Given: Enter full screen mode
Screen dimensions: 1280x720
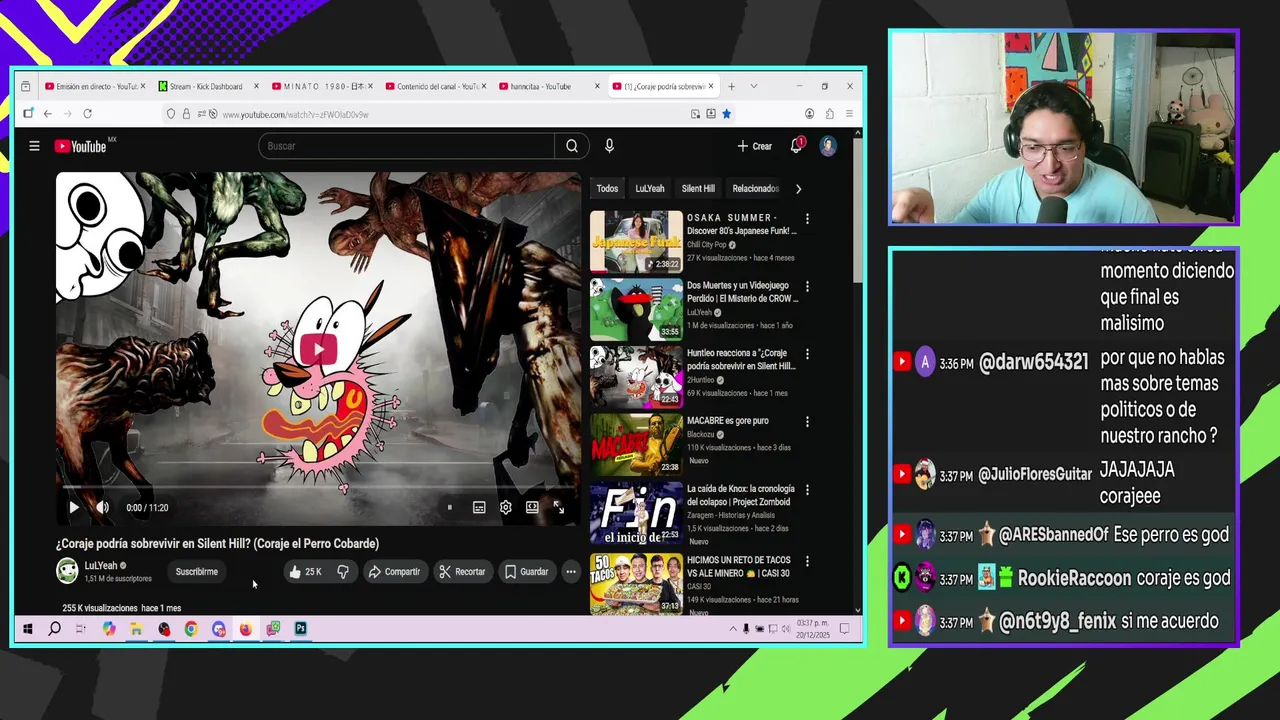Looking at the screenshot, I should click(559, 508).
